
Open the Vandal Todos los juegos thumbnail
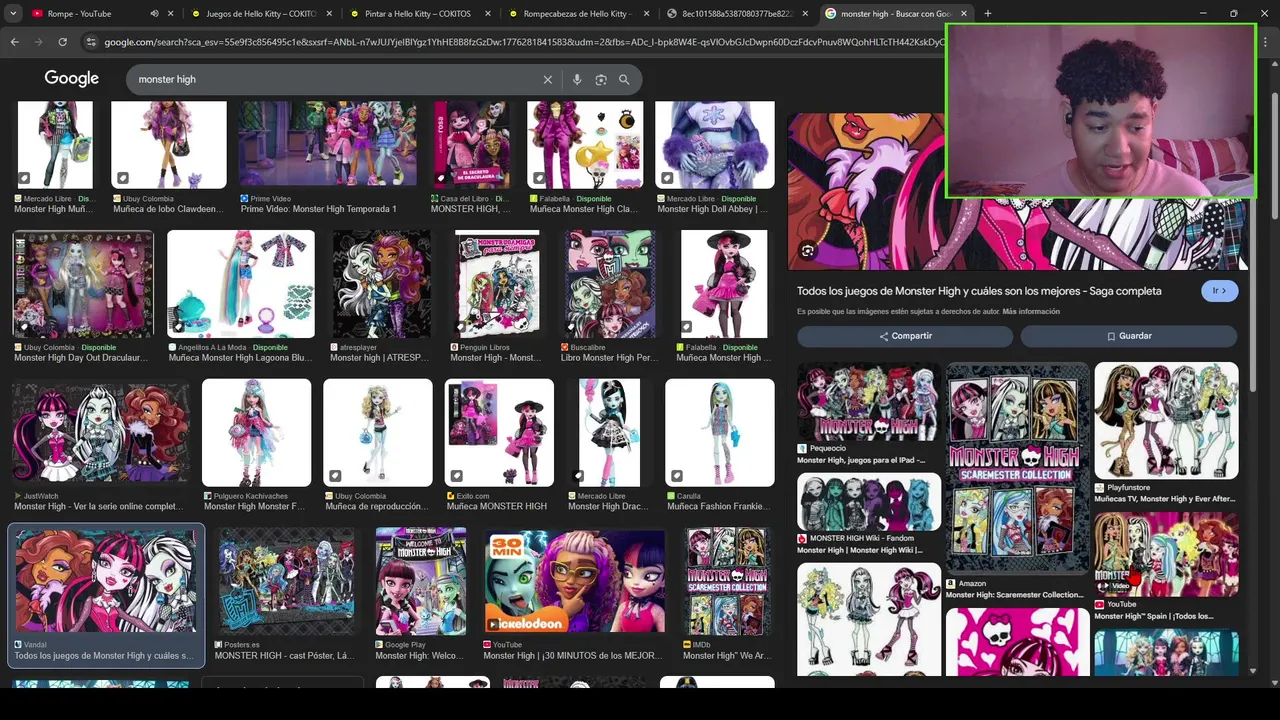(106, 582)
